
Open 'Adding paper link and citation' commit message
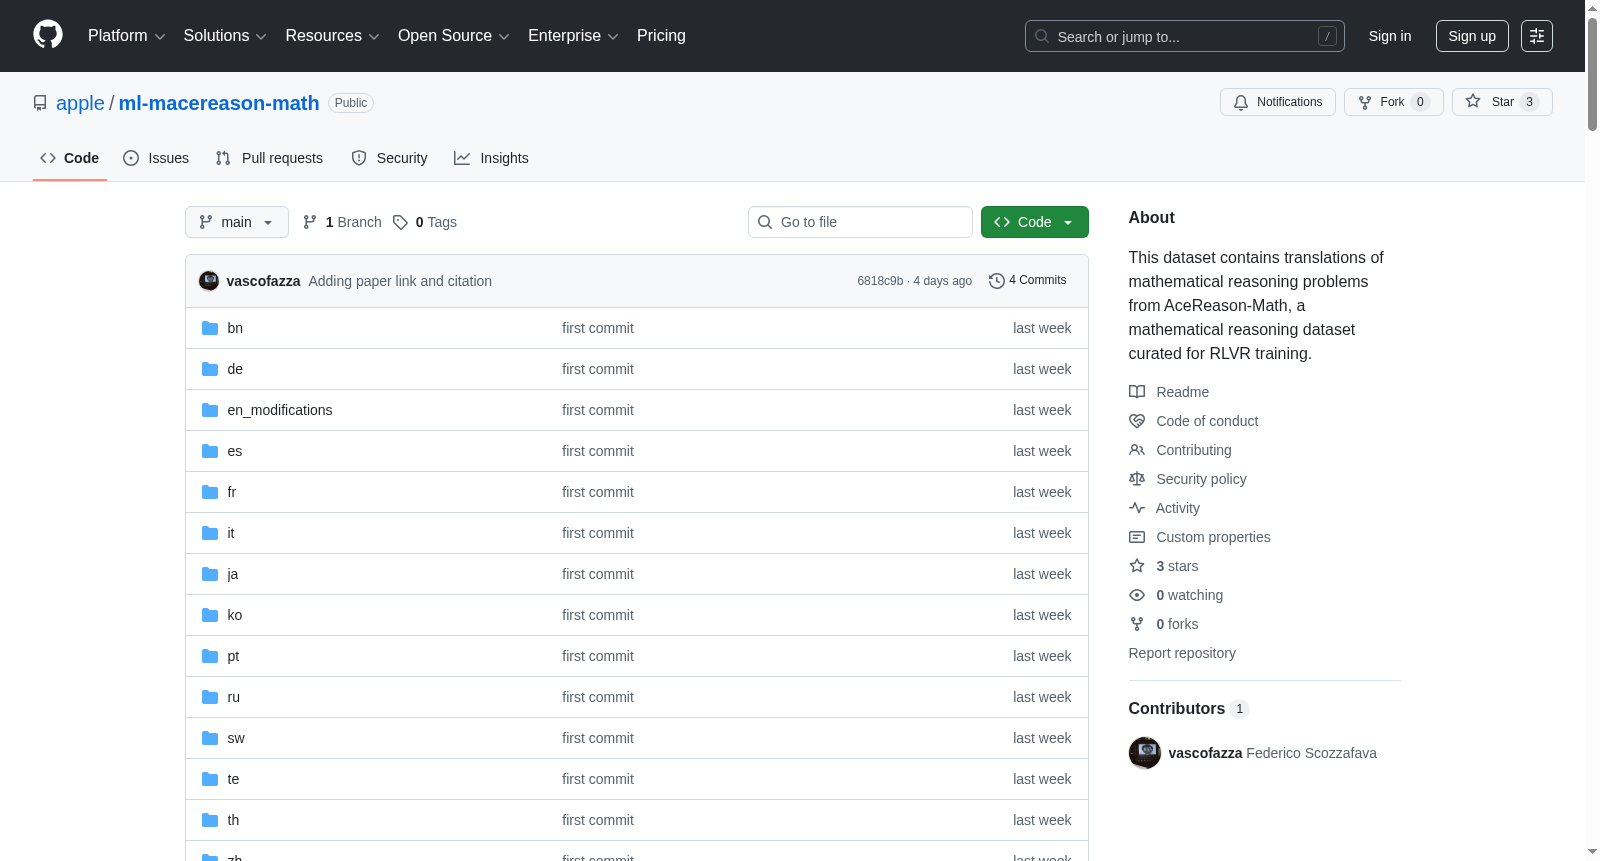tap(400, 281)
